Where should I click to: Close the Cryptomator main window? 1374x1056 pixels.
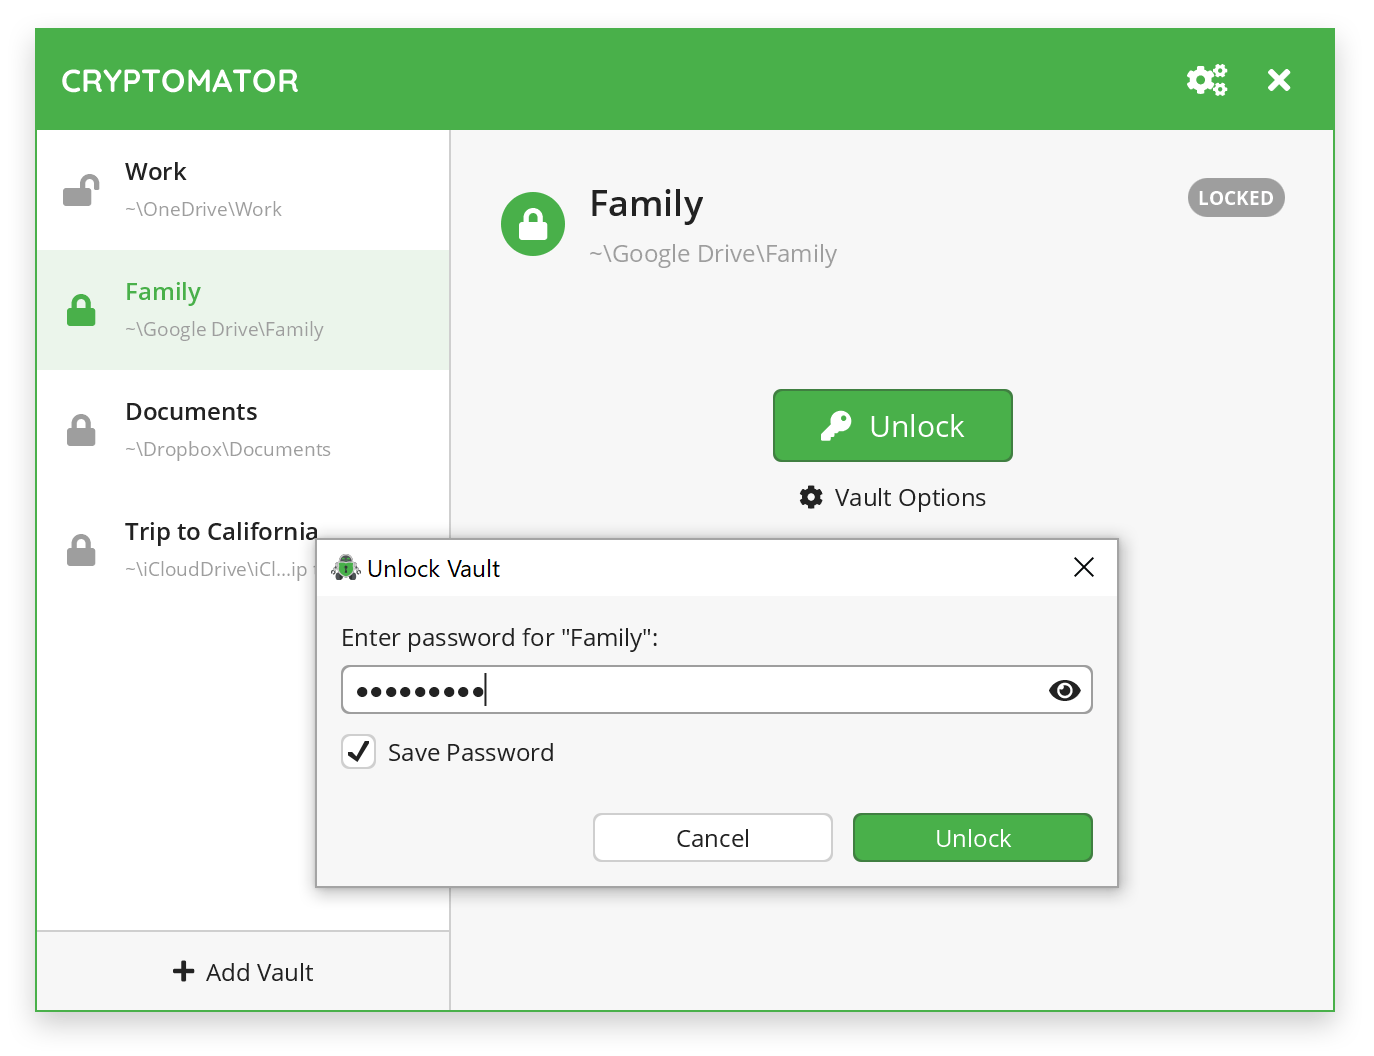point(1279,80)
